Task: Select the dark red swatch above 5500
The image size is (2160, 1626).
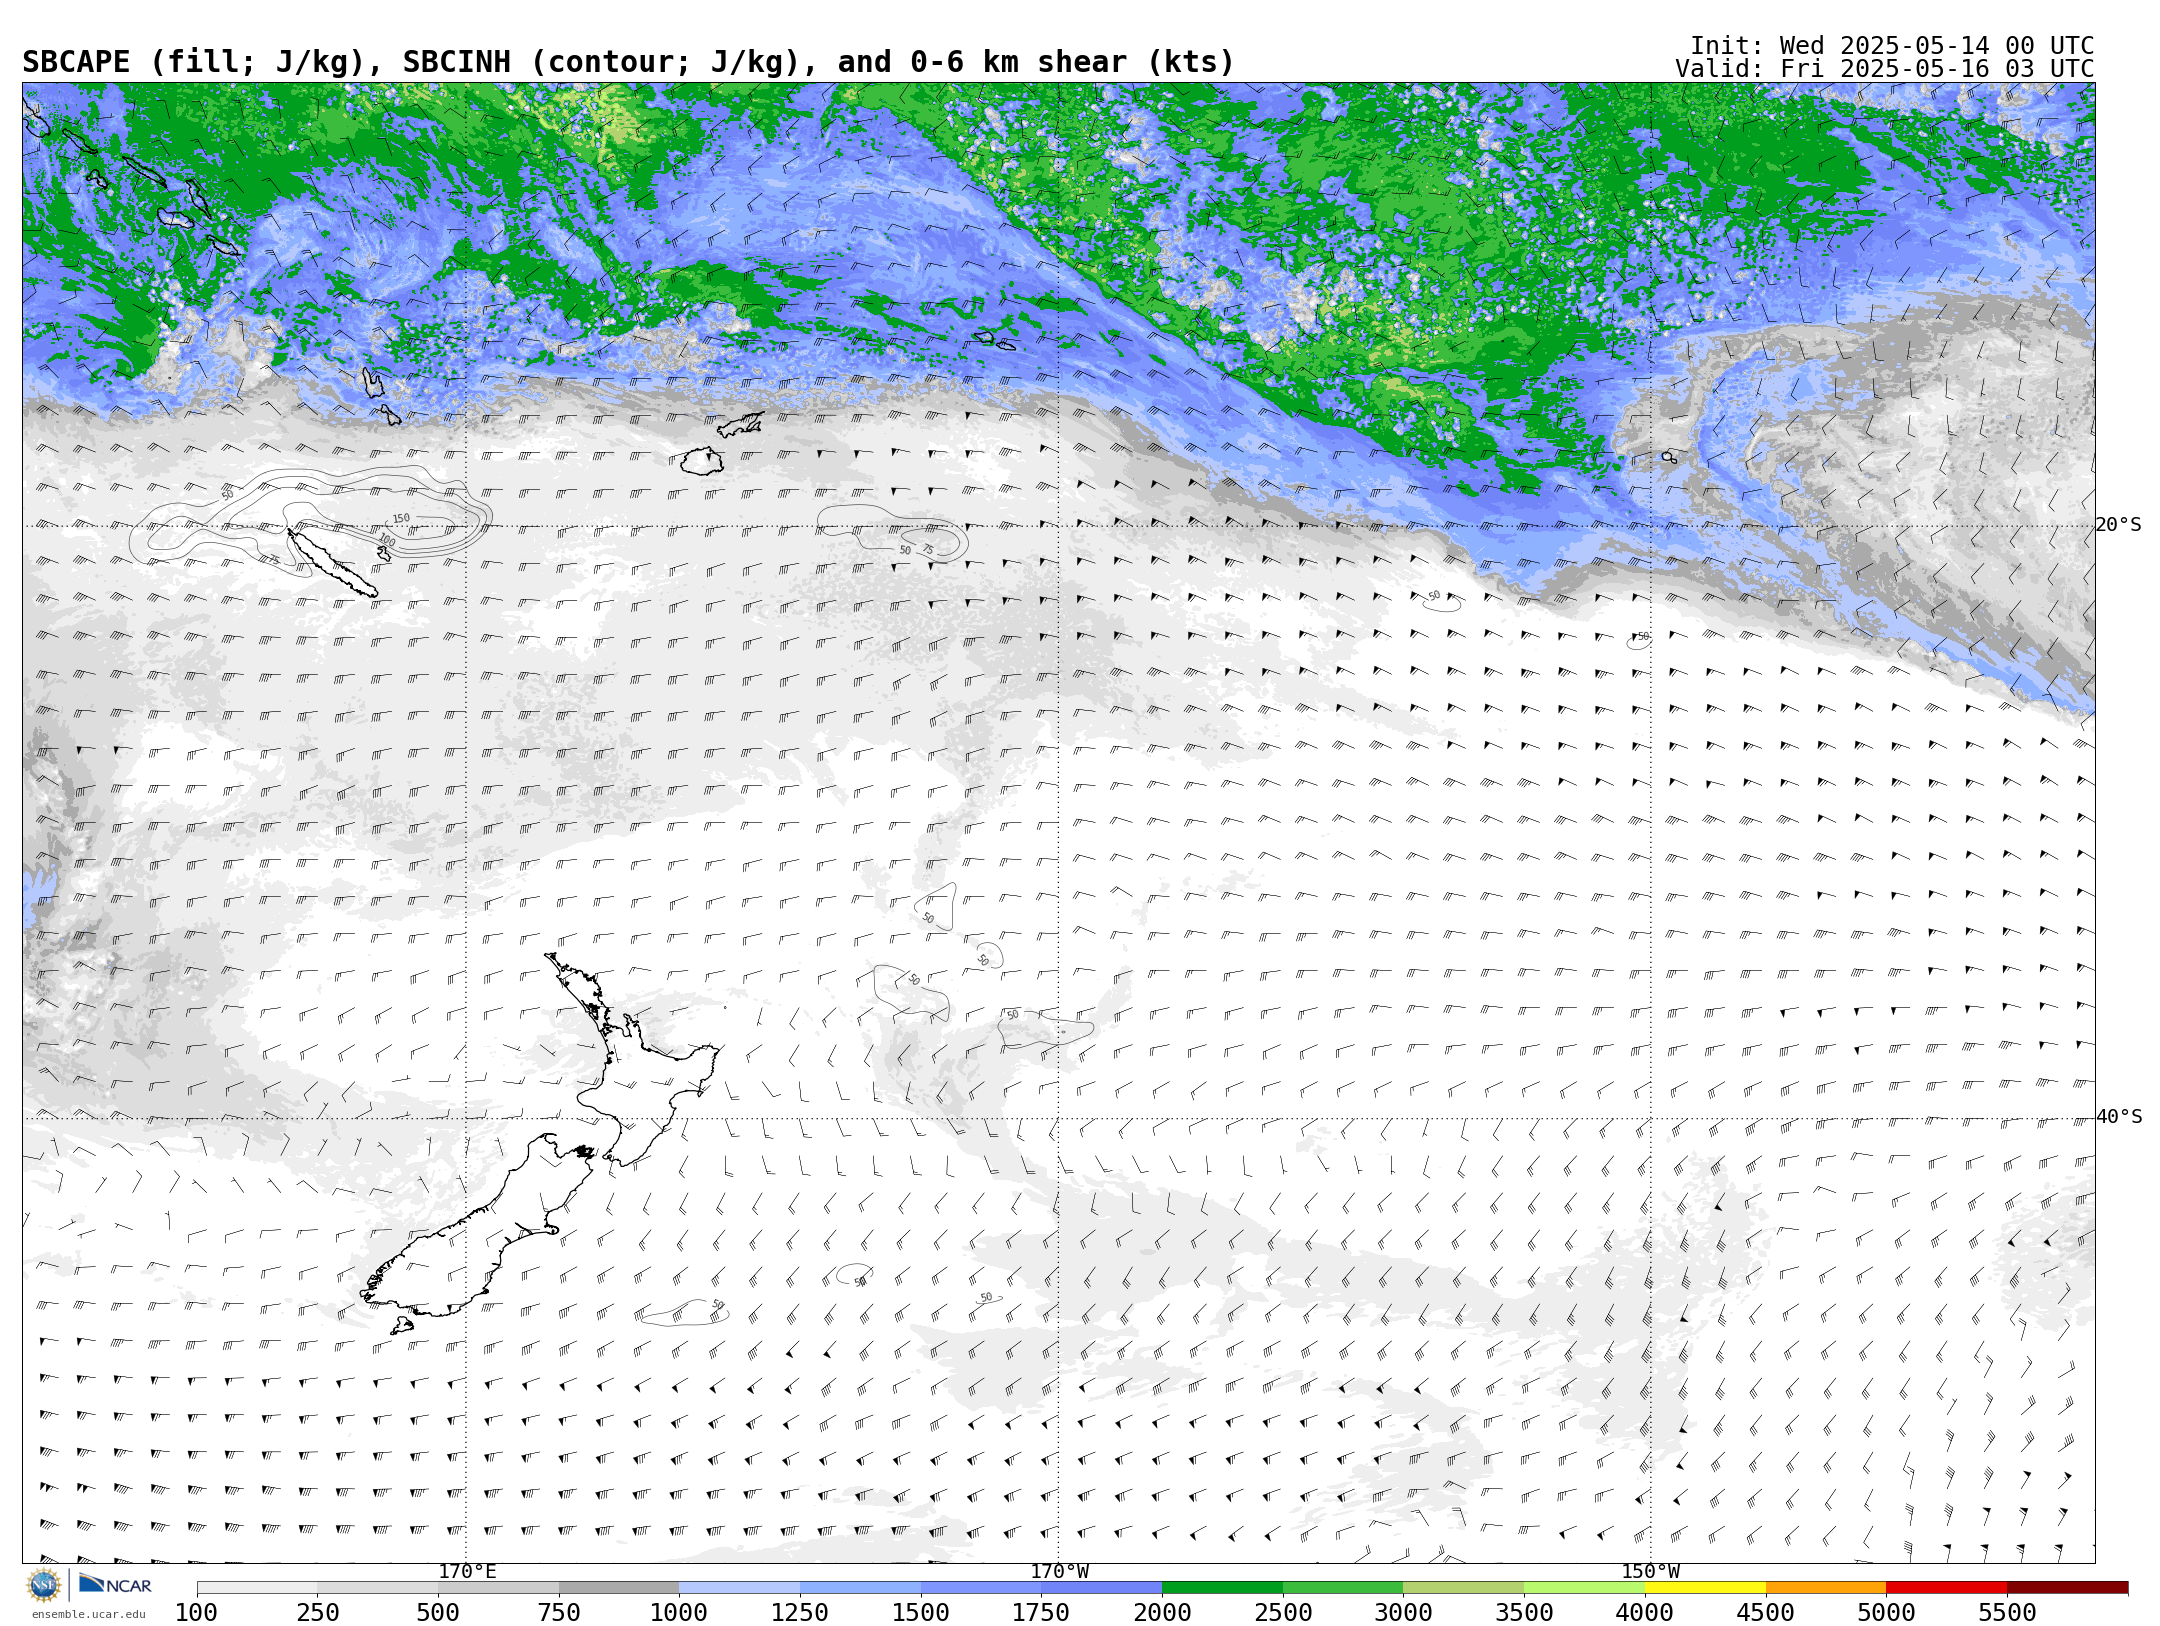Action: tap(2067, 1587)
